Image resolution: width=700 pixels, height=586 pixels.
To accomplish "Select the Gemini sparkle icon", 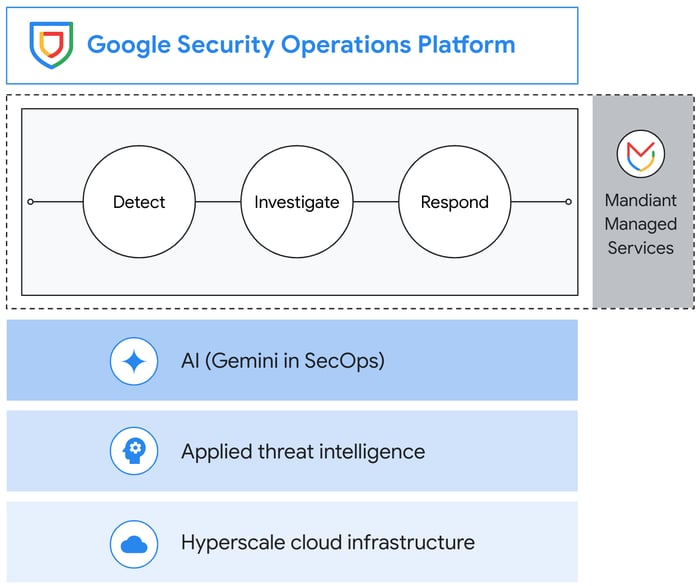I will [x=134, y=361].
